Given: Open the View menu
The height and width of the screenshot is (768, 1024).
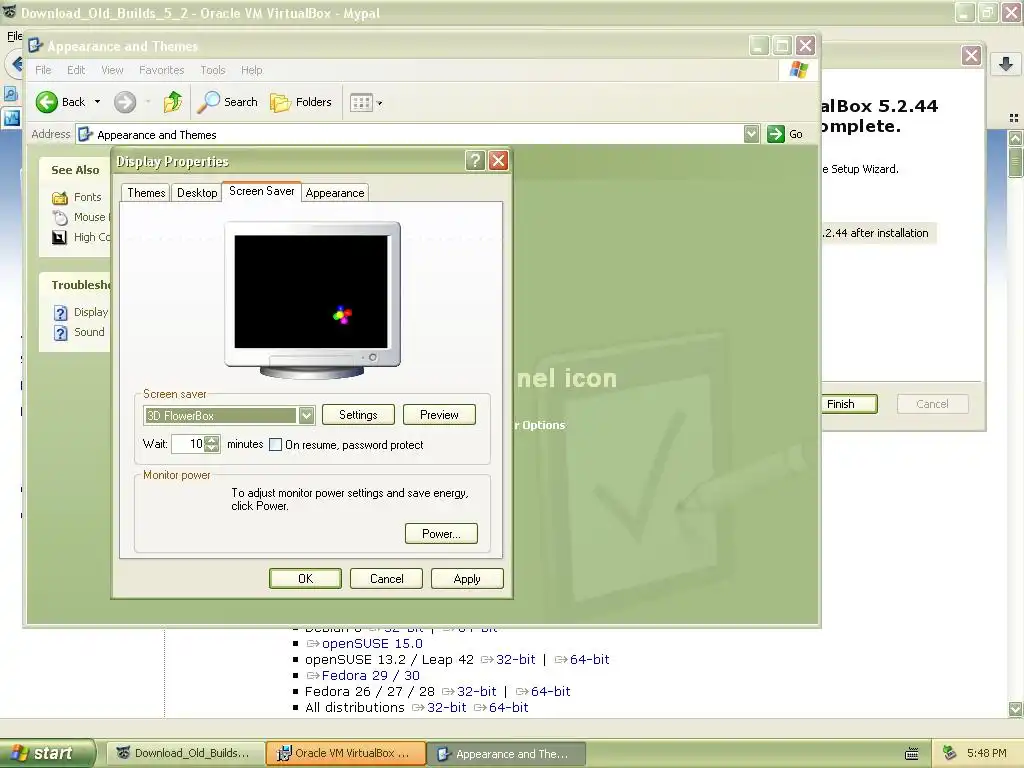Looking at the screenshot, I should tap(112, 70).
